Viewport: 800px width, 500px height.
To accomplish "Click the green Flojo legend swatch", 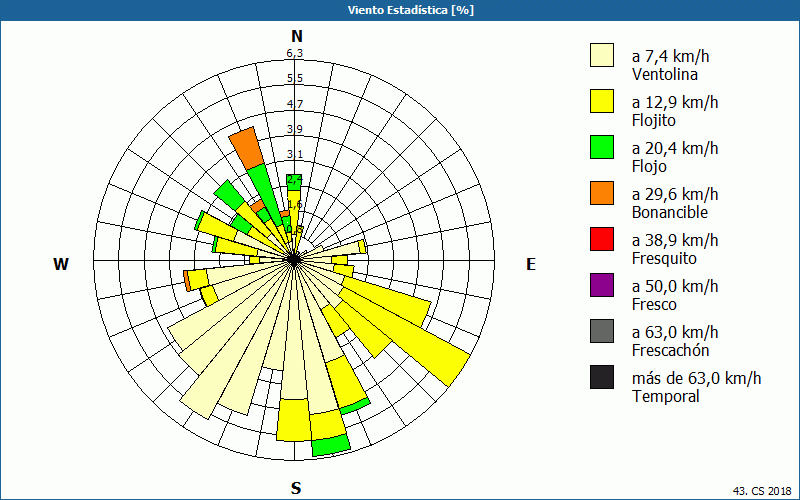I will 602,147.
